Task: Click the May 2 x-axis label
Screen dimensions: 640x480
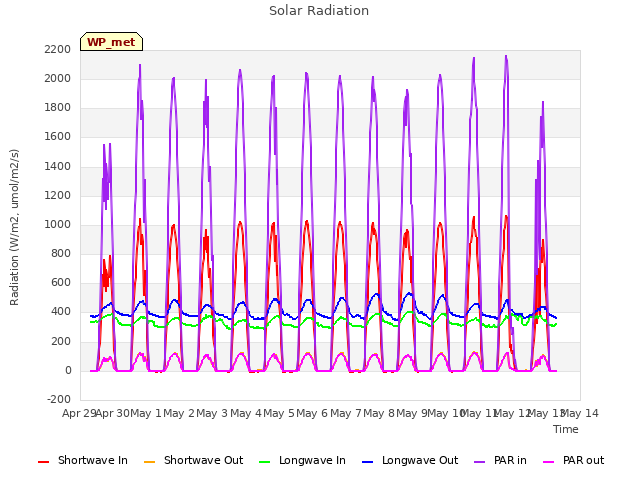Action: (179, 413)
